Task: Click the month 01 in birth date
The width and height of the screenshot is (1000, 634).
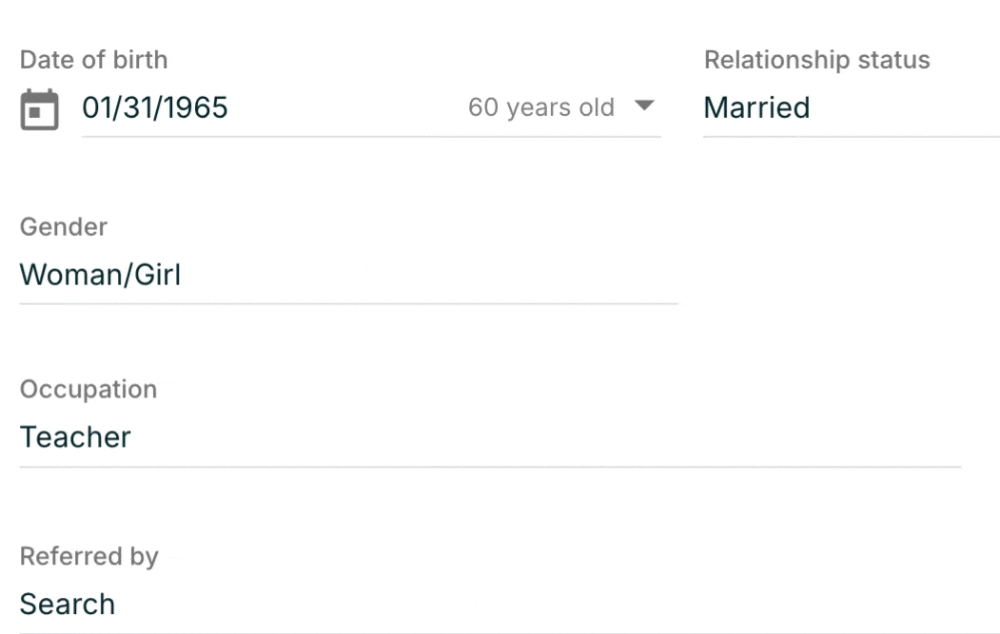Action: (97, 108)
